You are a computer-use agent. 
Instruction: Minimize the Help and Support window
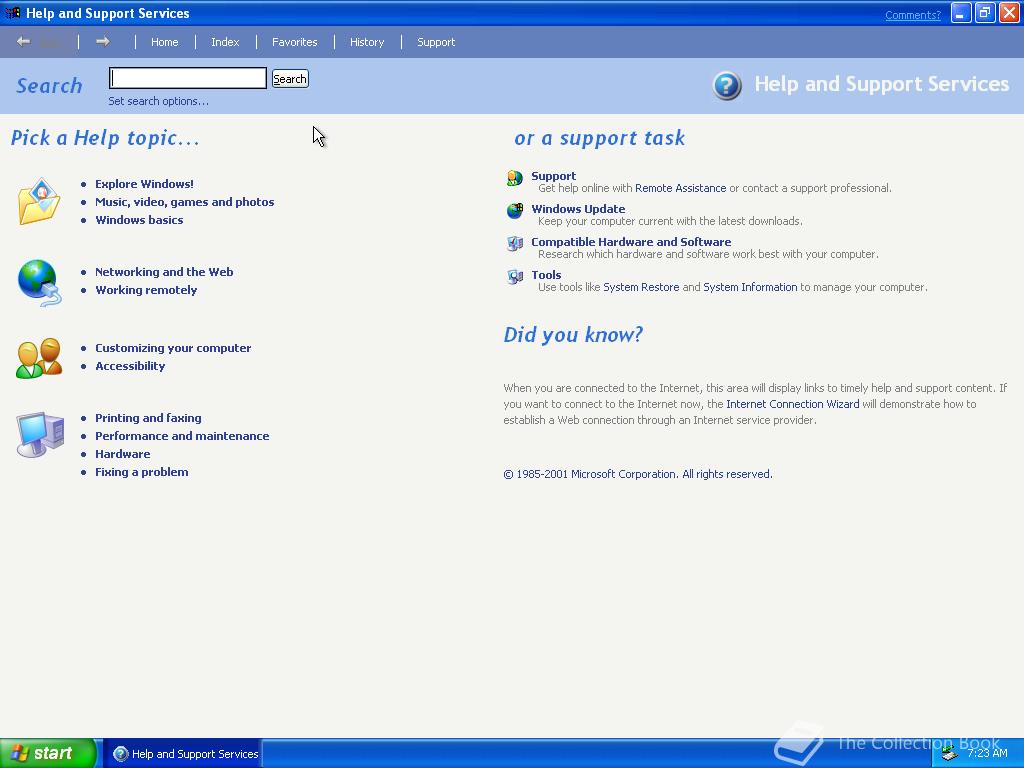point(961,13)
